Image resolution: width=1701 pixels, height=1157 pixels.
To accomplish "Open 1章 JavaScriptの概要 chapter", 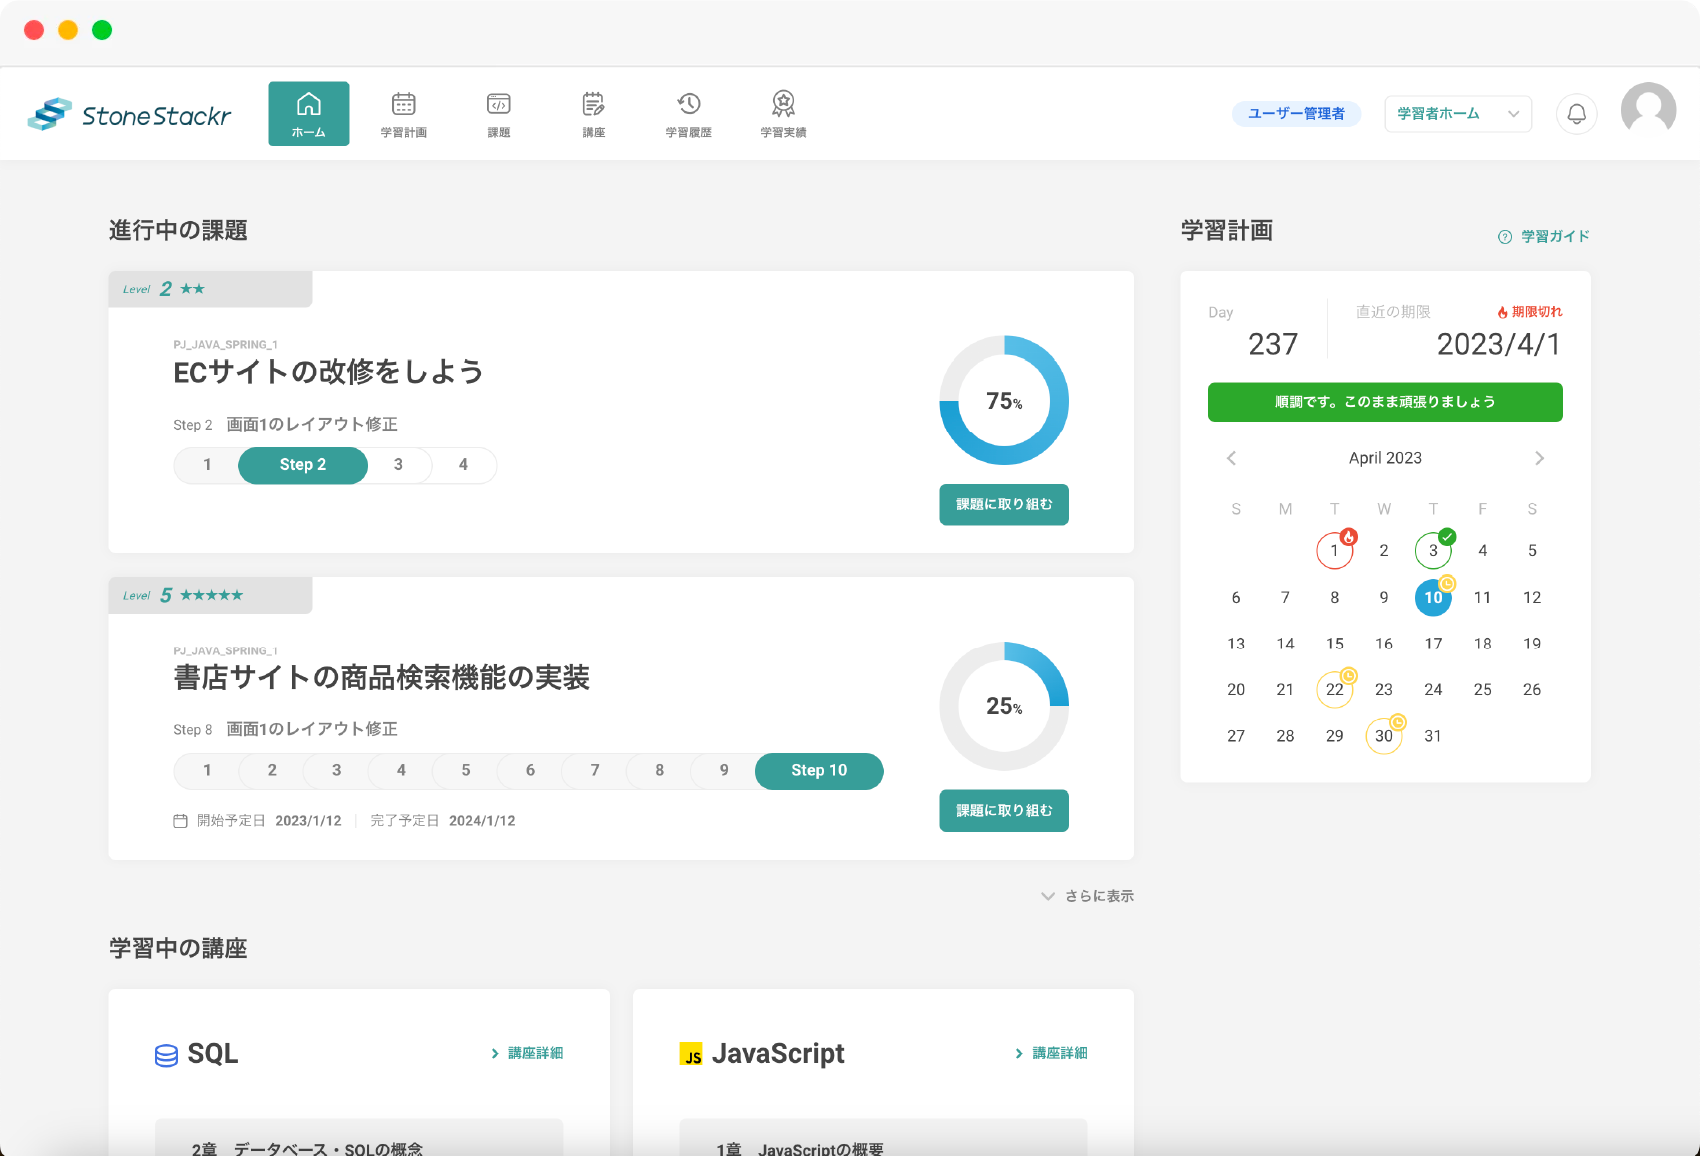I will pyautogui.click(x=883, y=1138).
